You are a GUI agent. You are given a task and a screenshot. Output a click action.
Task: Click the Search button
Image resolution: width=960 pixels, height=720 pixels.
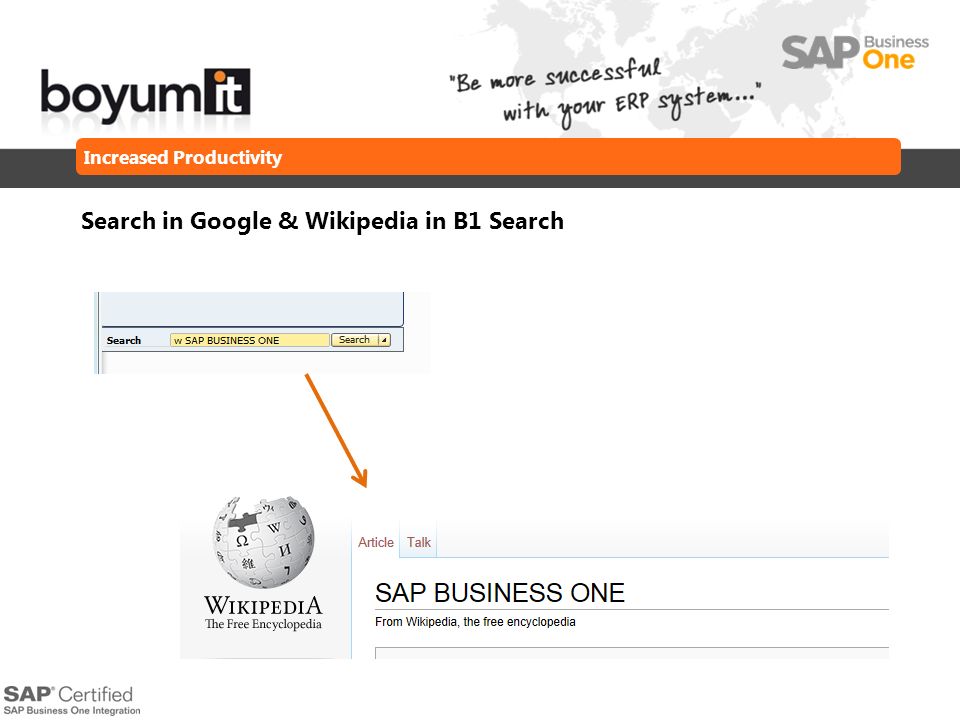click(x=354, y=340)
